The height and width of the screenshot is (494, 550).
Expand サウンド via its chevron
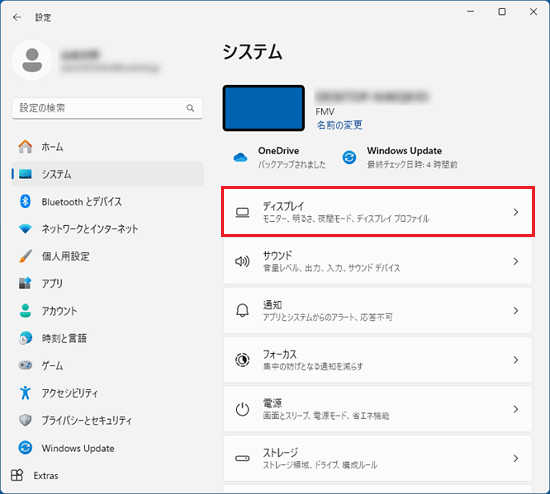click(516, 261)
